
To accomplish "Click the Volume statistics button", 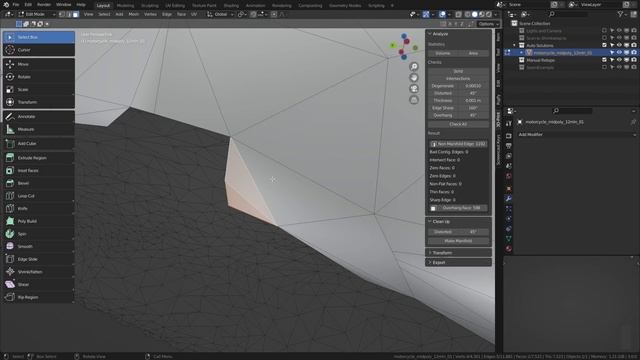I will [443, 53].
